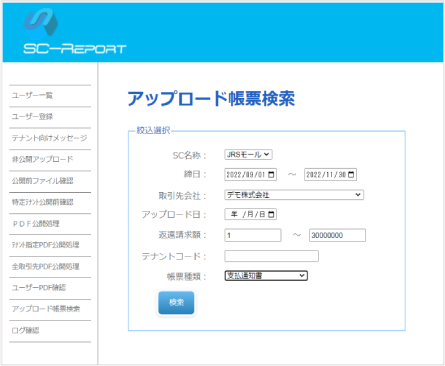This screenshot has width=445, height=366.
Task: Open the 帳票種類 dropdown showing 支払通知書
Action: click(x=266, y=276)
